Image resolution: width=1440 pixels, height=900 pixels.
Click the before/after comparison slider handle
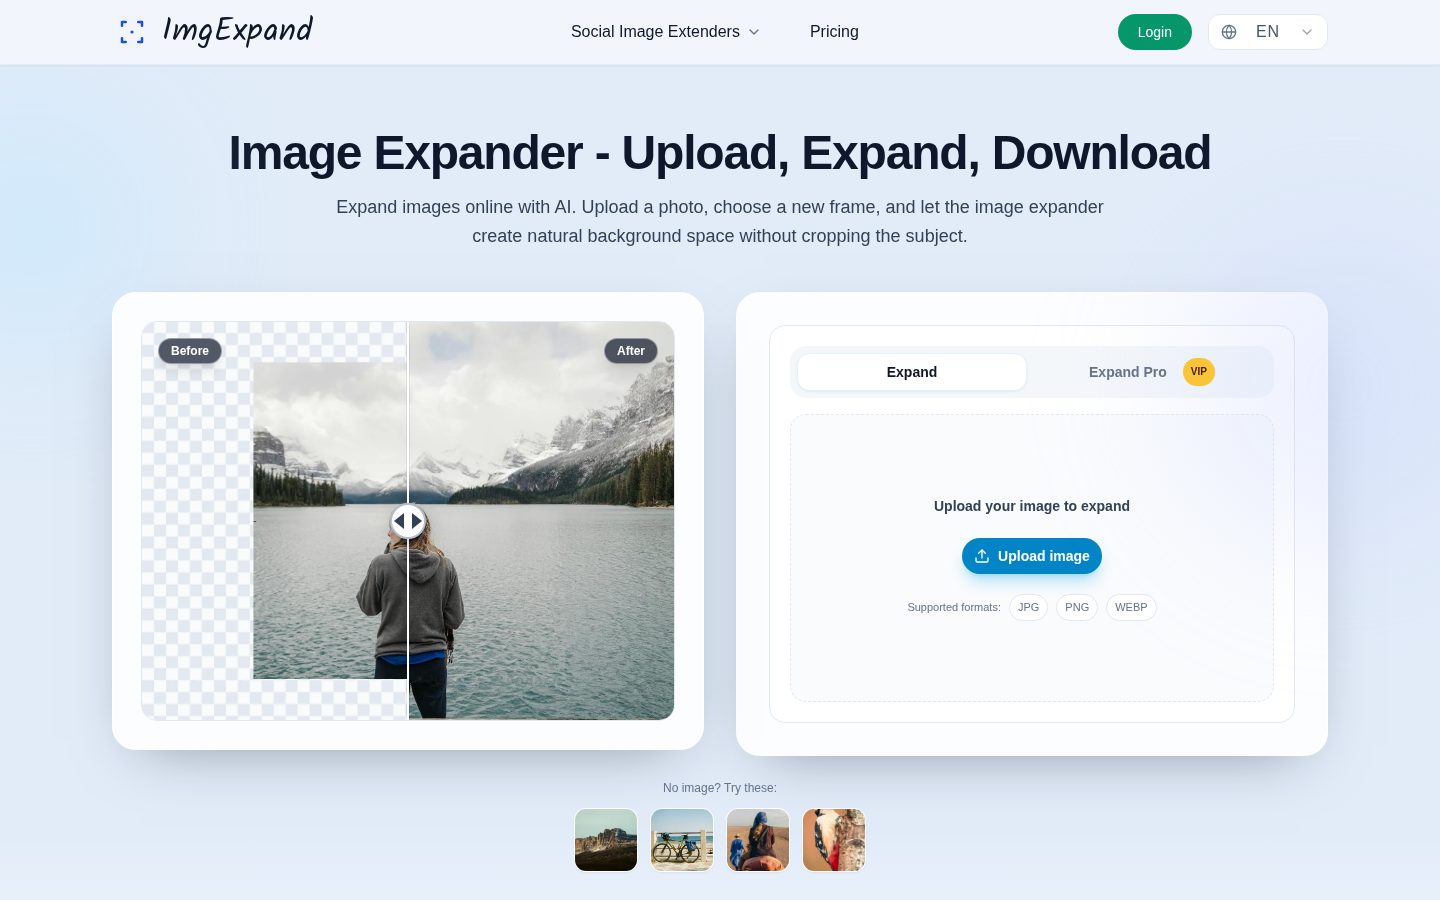[408, 521]
